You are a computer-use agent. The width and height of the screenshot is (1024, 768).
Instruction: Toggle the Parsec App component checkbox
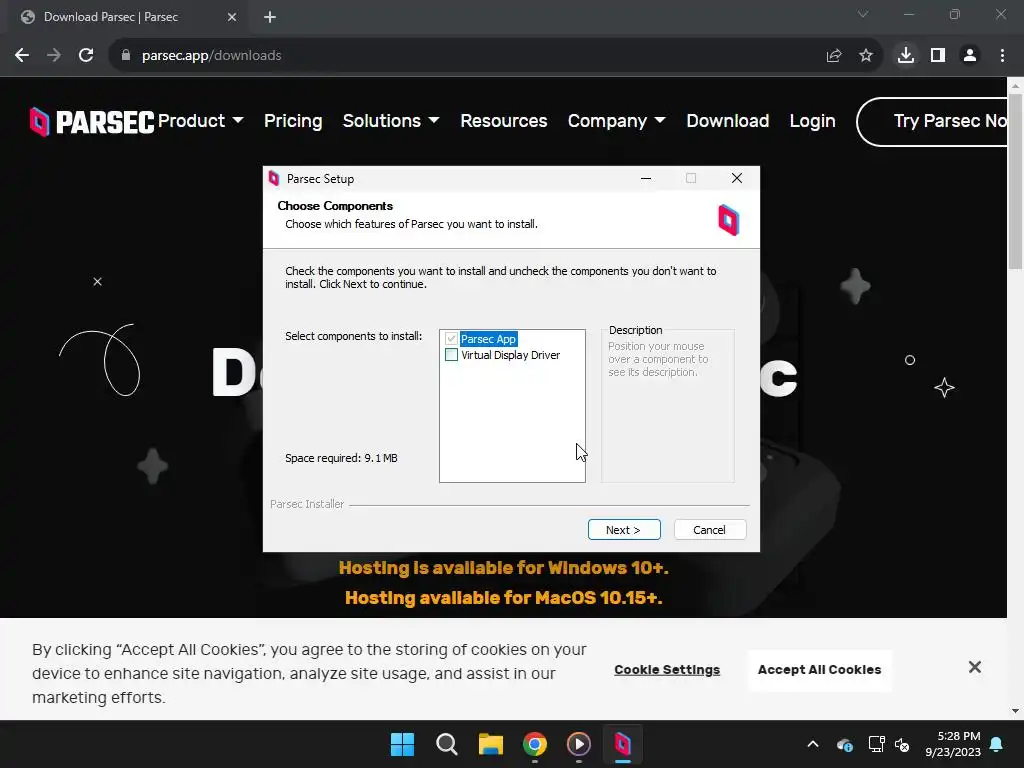[451, 339]
